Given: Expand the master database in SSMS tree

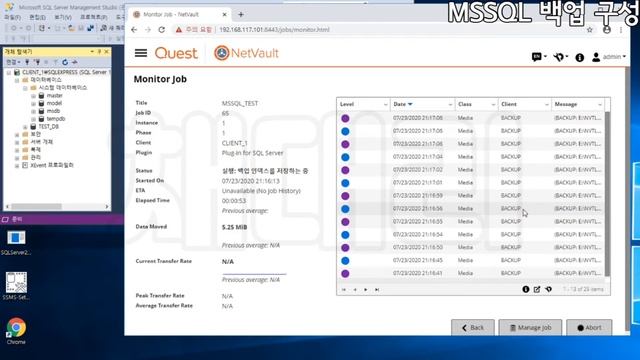Looking at the screenshot, I should (33, 96).
